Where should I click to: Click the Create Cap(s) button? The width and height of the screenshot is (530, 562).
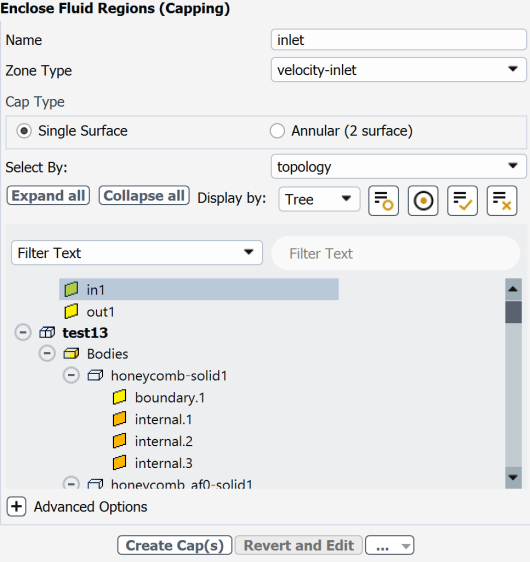(175, 546)
